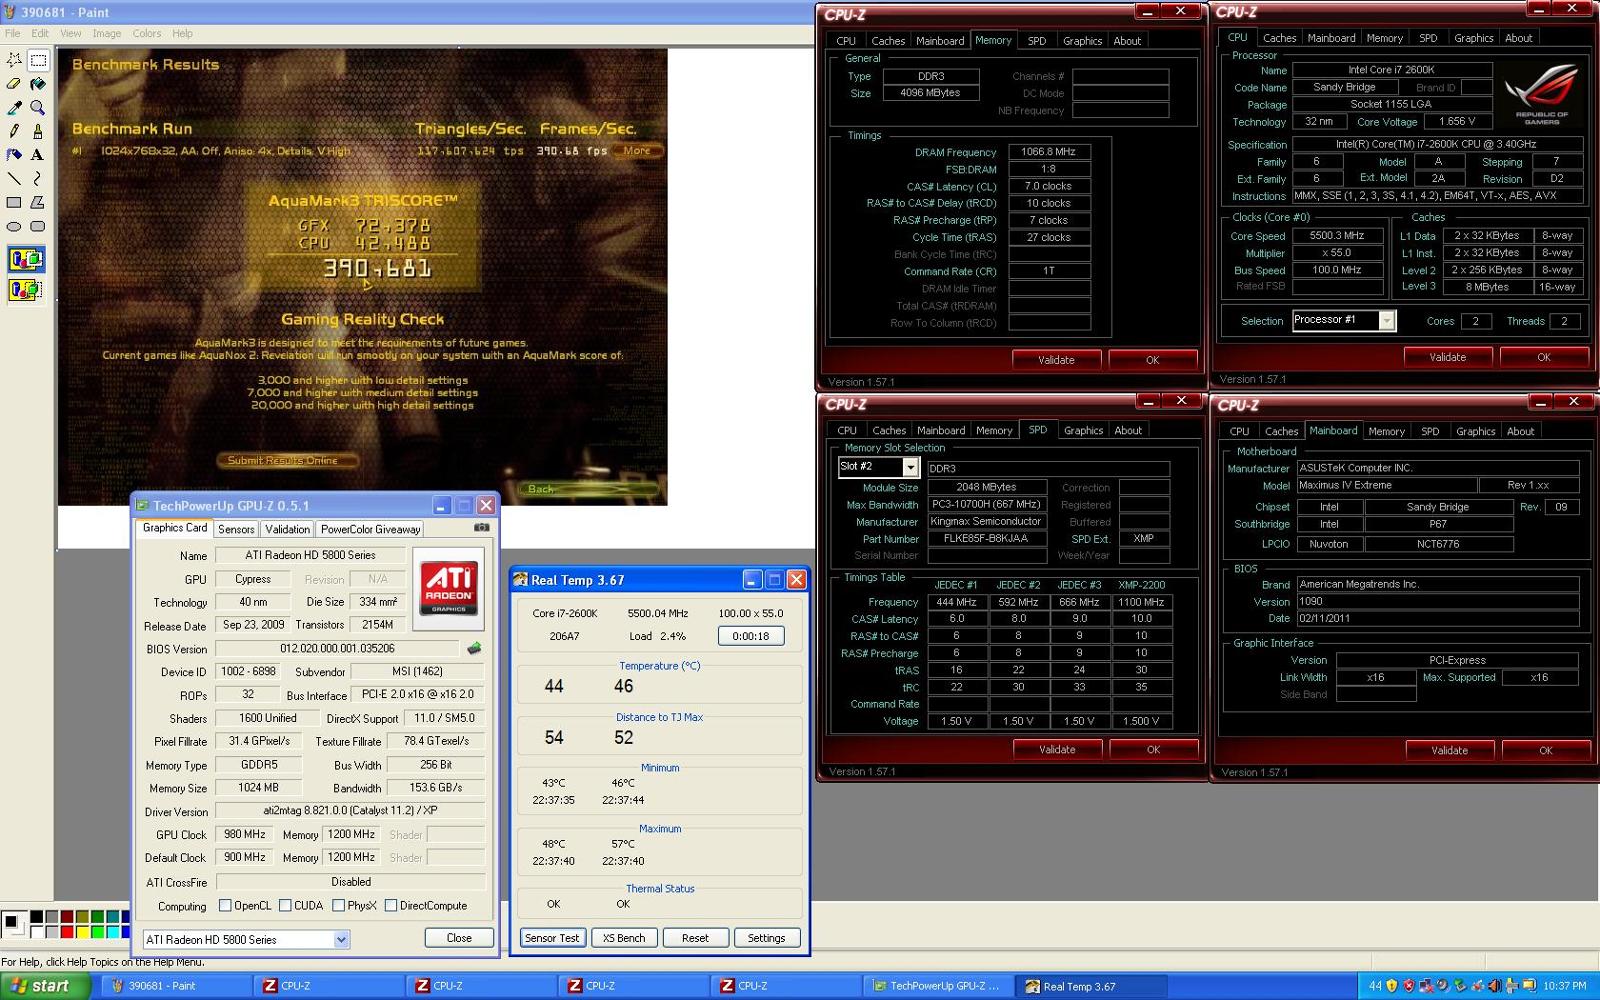
Task: Enable the OpenCL checkbox in GPU-Z
Action: (x=226, y=906)
